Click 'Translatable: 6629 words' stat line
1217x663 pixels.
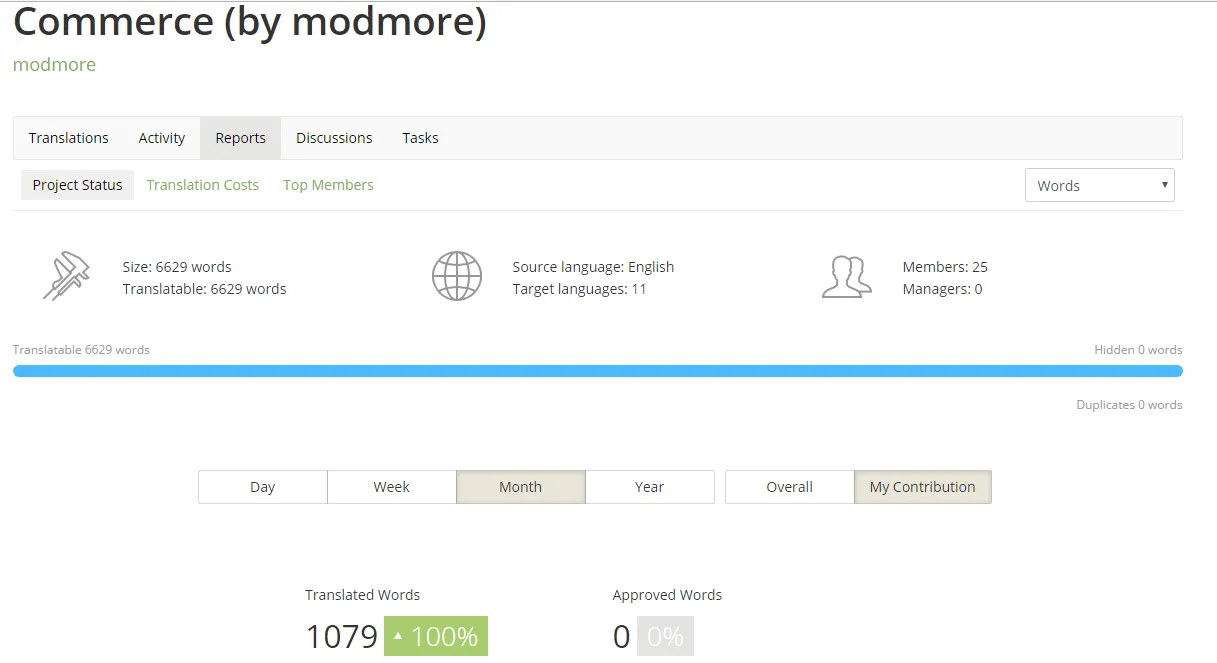pos(205,289)
